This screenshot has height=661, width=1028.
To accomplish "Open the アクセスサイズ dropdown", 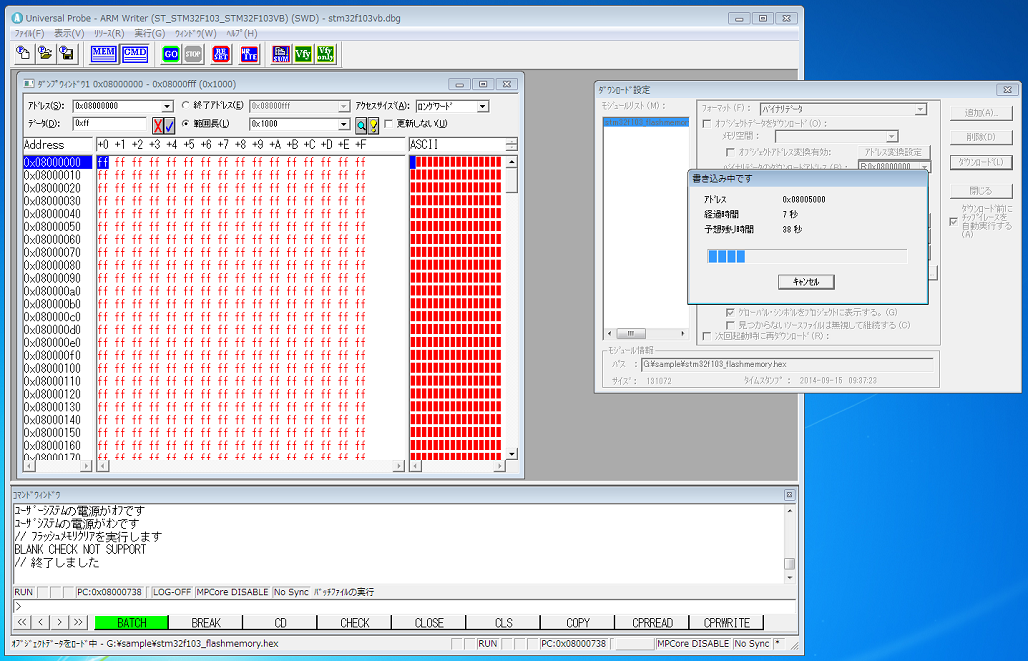I will tap(482, 106).
